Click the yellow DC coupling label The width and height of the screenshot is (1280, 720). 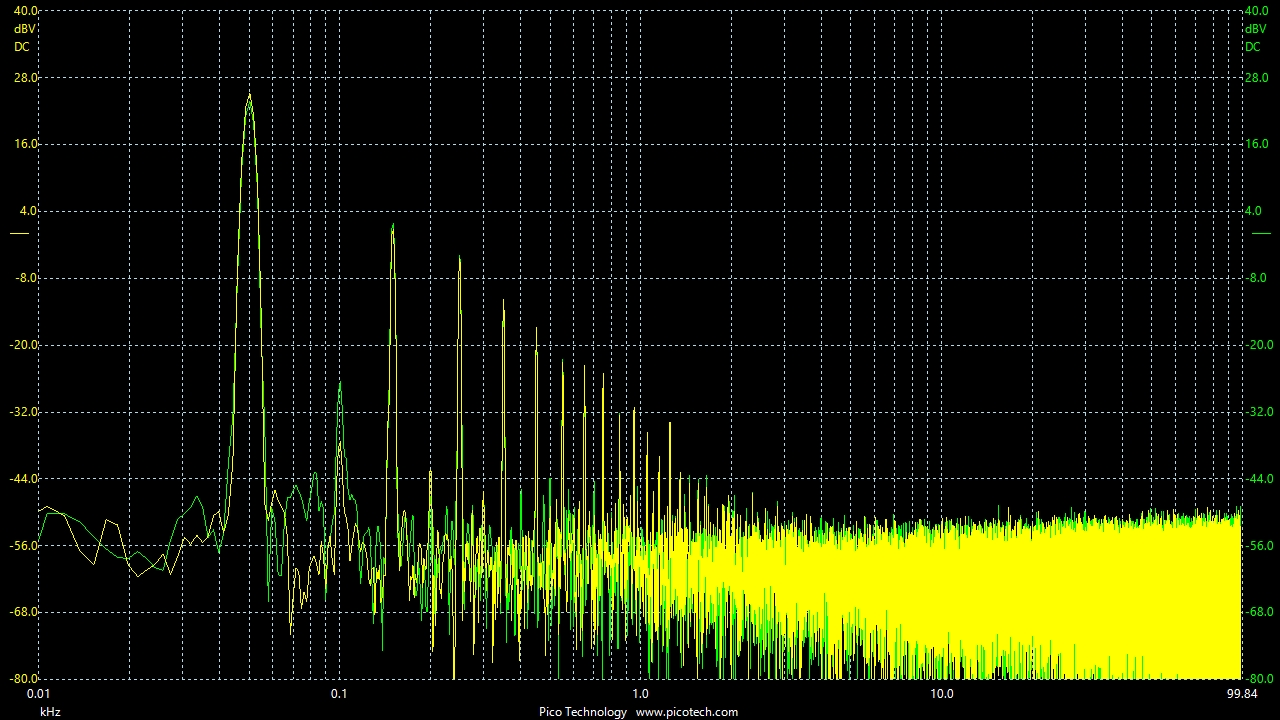coord(21,47)
